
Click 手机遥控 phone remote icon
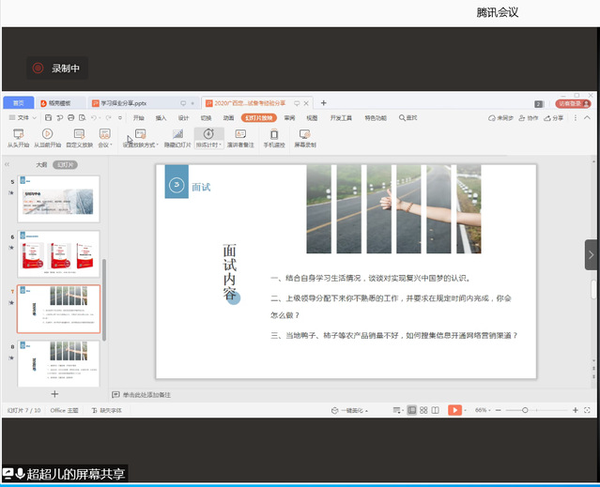pyautogui.click(x=274, y=134)
